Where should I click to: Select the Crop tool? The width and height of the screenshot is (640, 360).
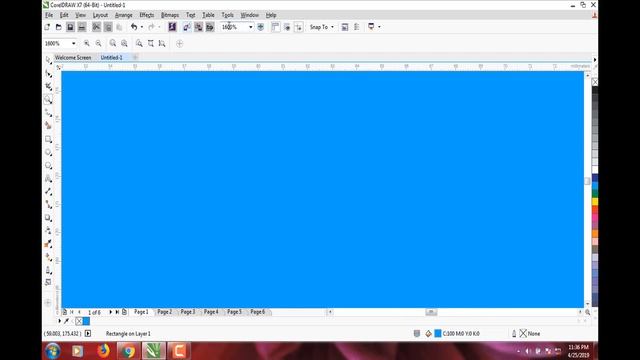point(48,87)
